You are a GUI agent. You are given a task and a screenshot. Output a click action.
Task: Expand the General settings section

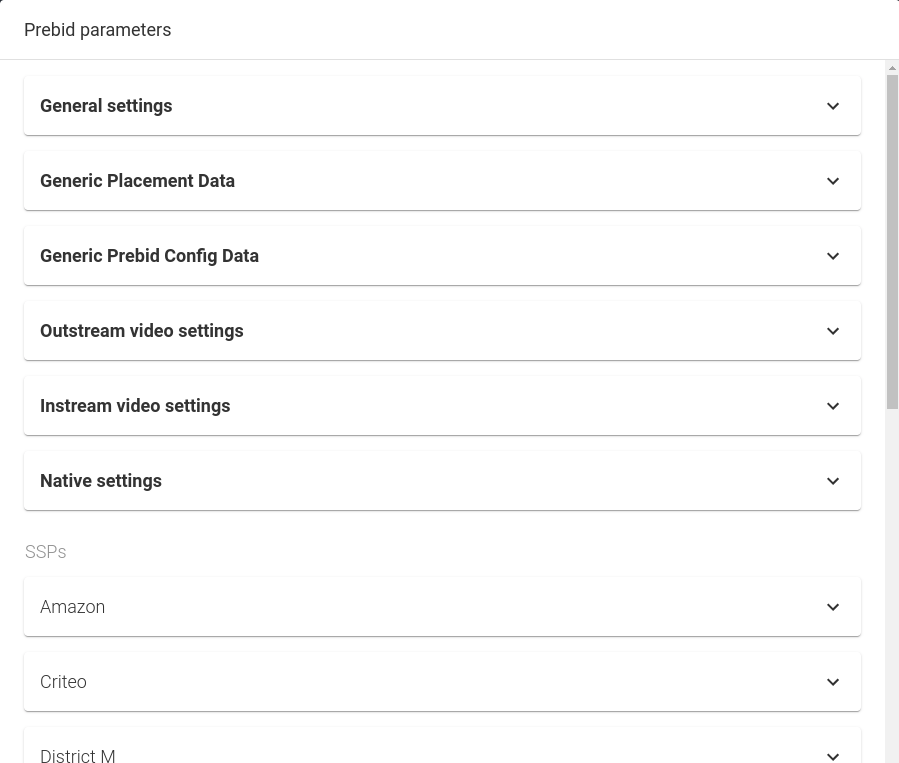(x=442, y=105)
